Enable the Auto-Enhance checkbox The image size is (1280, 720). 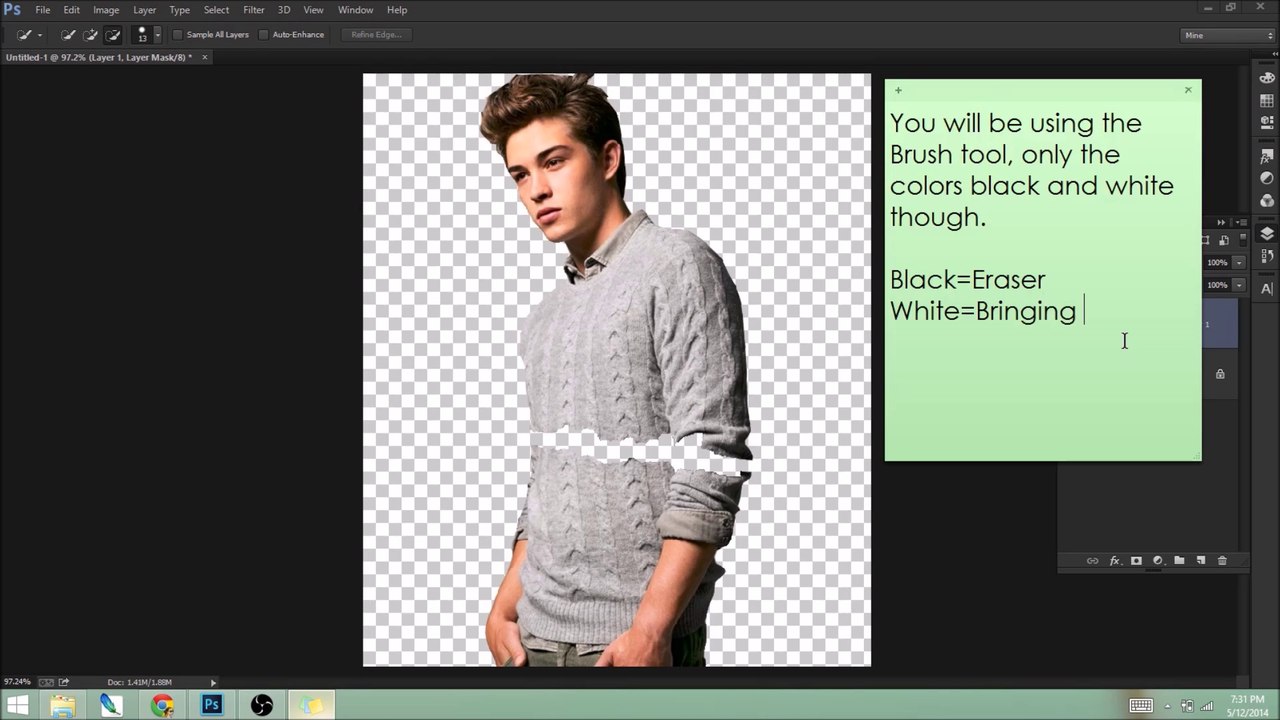point(264,35)
